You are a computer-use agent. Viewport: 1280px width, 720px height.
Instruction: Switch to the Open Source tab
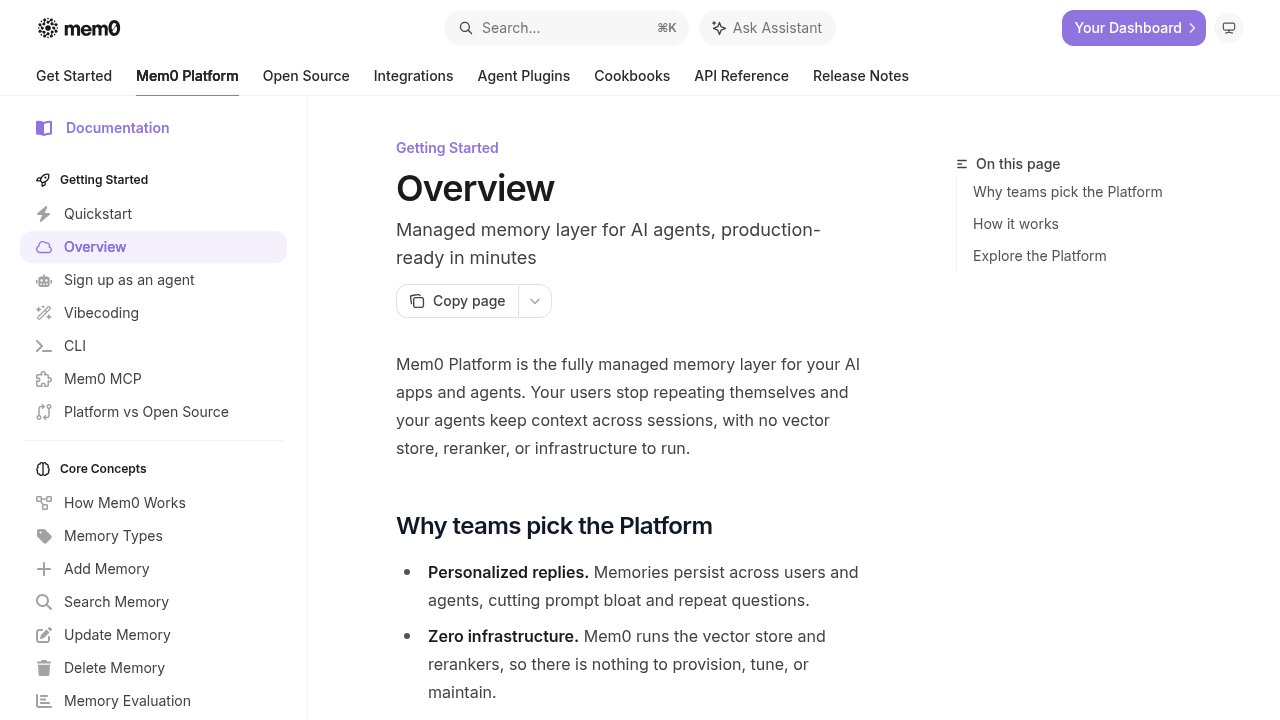306,76
